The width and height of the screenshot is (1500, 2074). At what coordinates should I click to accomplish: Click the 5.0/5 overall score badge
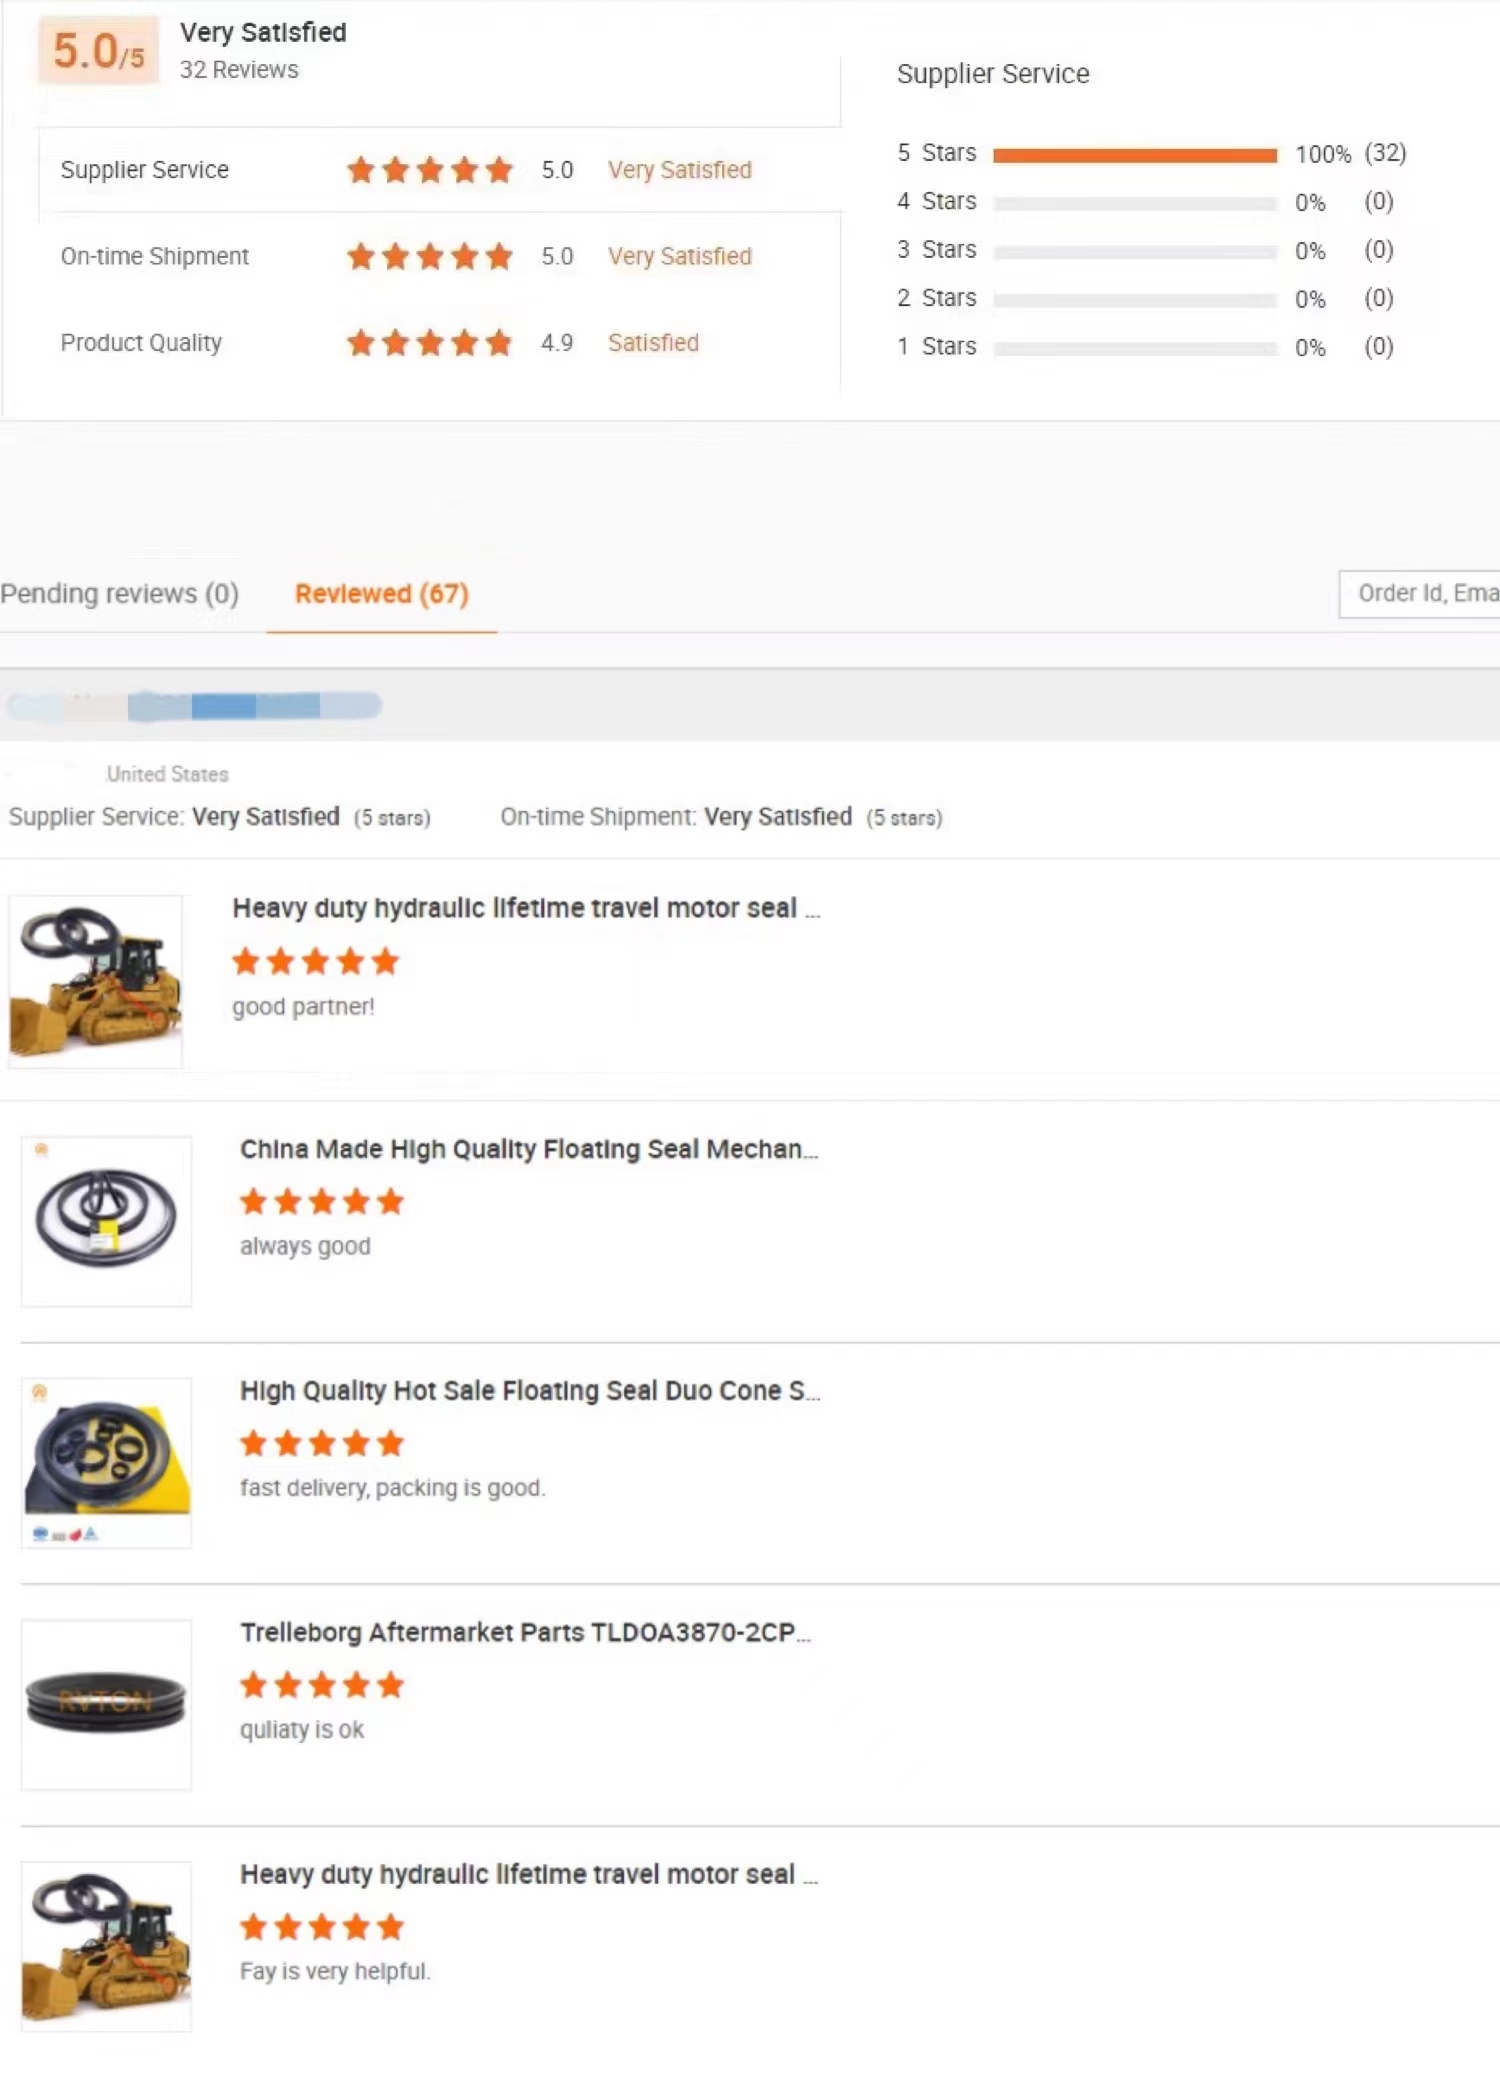[x=98, y=51]
